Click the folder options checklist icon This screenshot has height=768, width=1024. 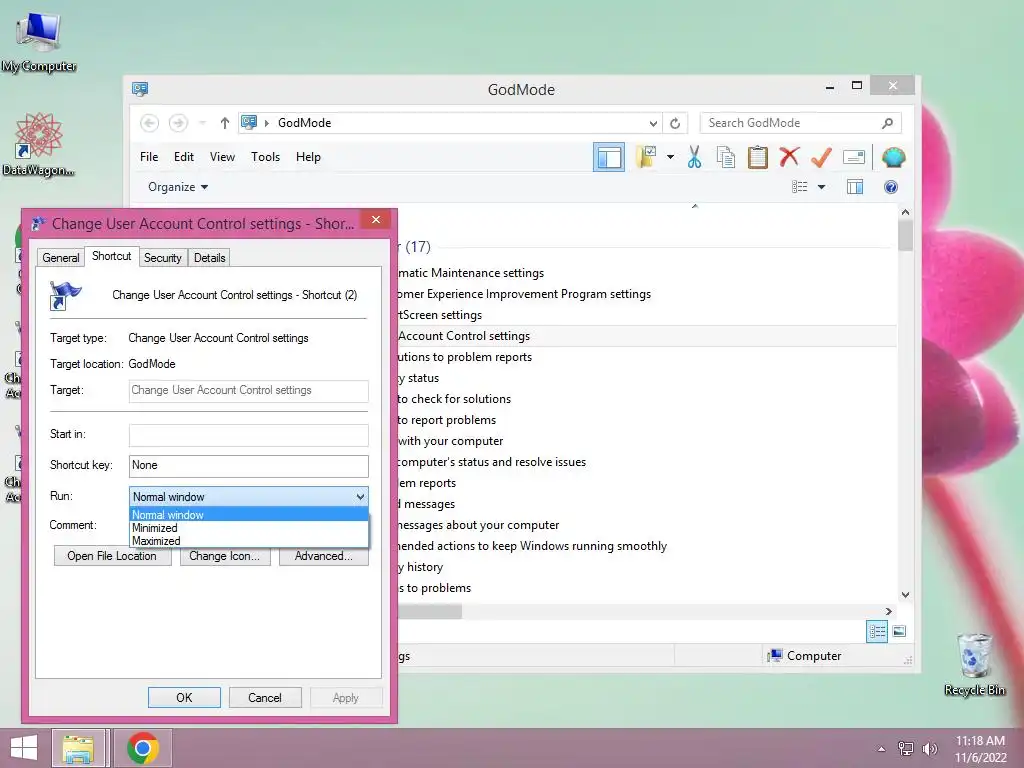click(x=646, y=157)
